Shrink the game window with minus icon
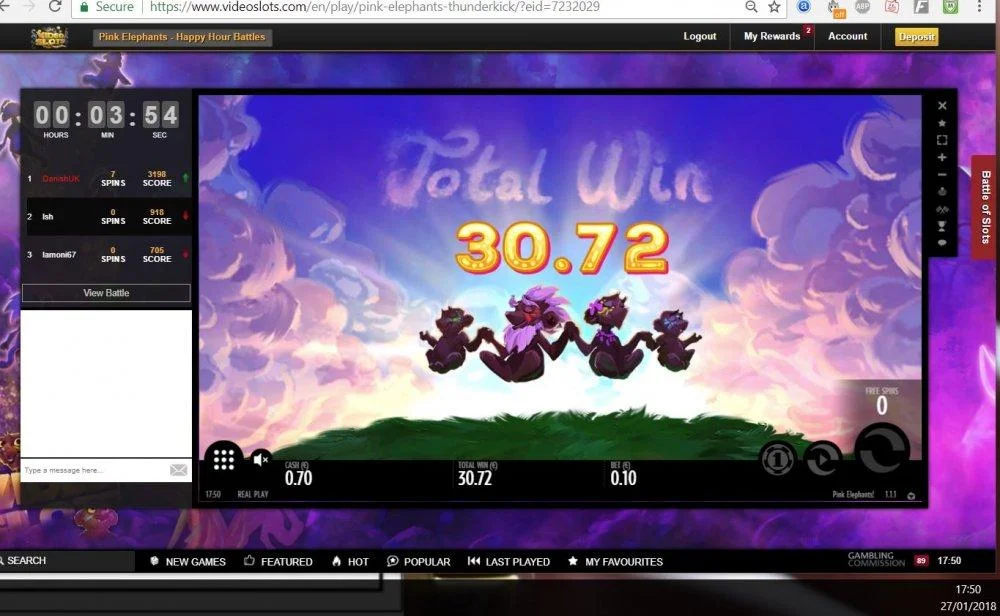Image resolution: width=1000 pixels, height=616 pixels. (942, 175)
